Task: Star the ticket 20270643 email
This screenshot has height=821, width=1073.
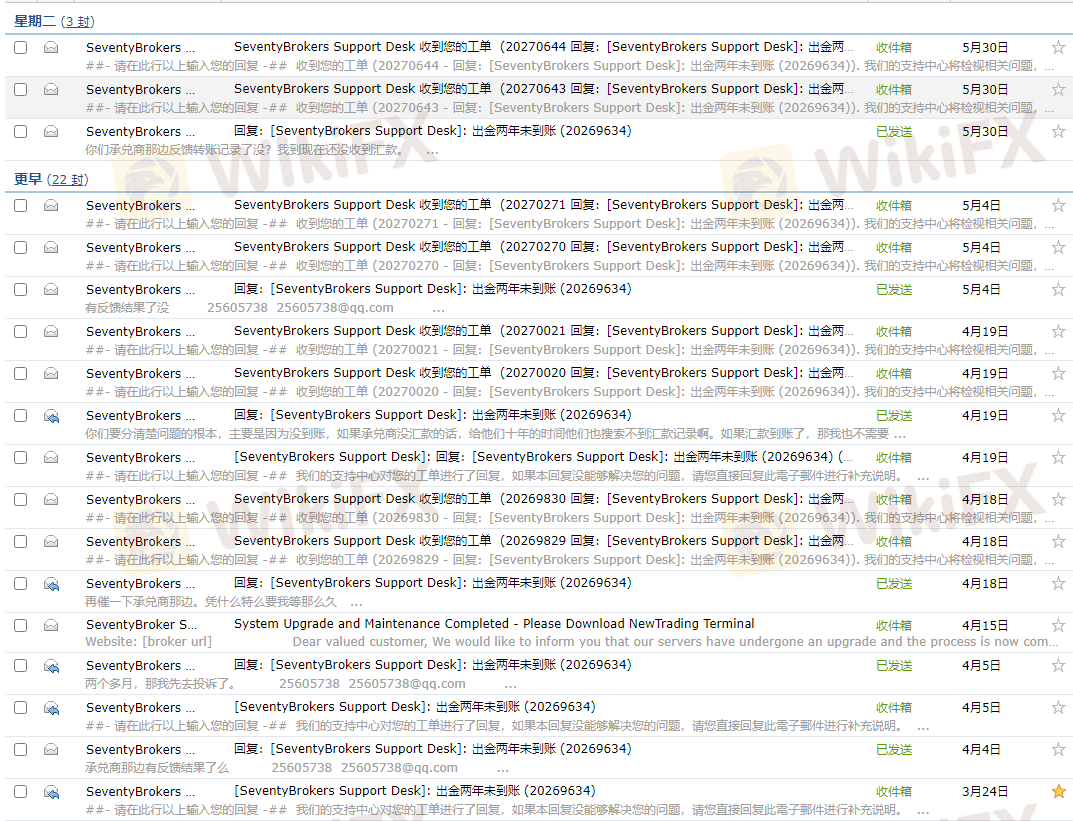Action: 1058,89
